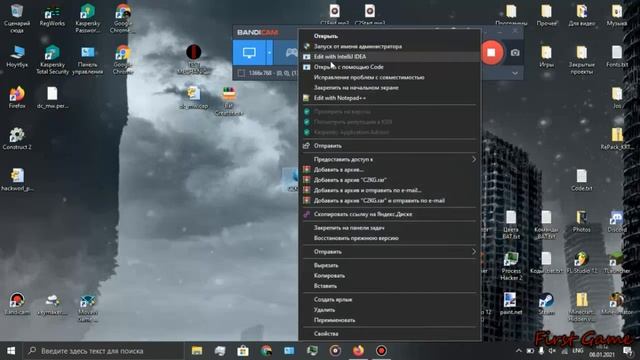Select the TLauncher desktop icon
This screenshot has width=640, height=360.
[x=617, y=262]
